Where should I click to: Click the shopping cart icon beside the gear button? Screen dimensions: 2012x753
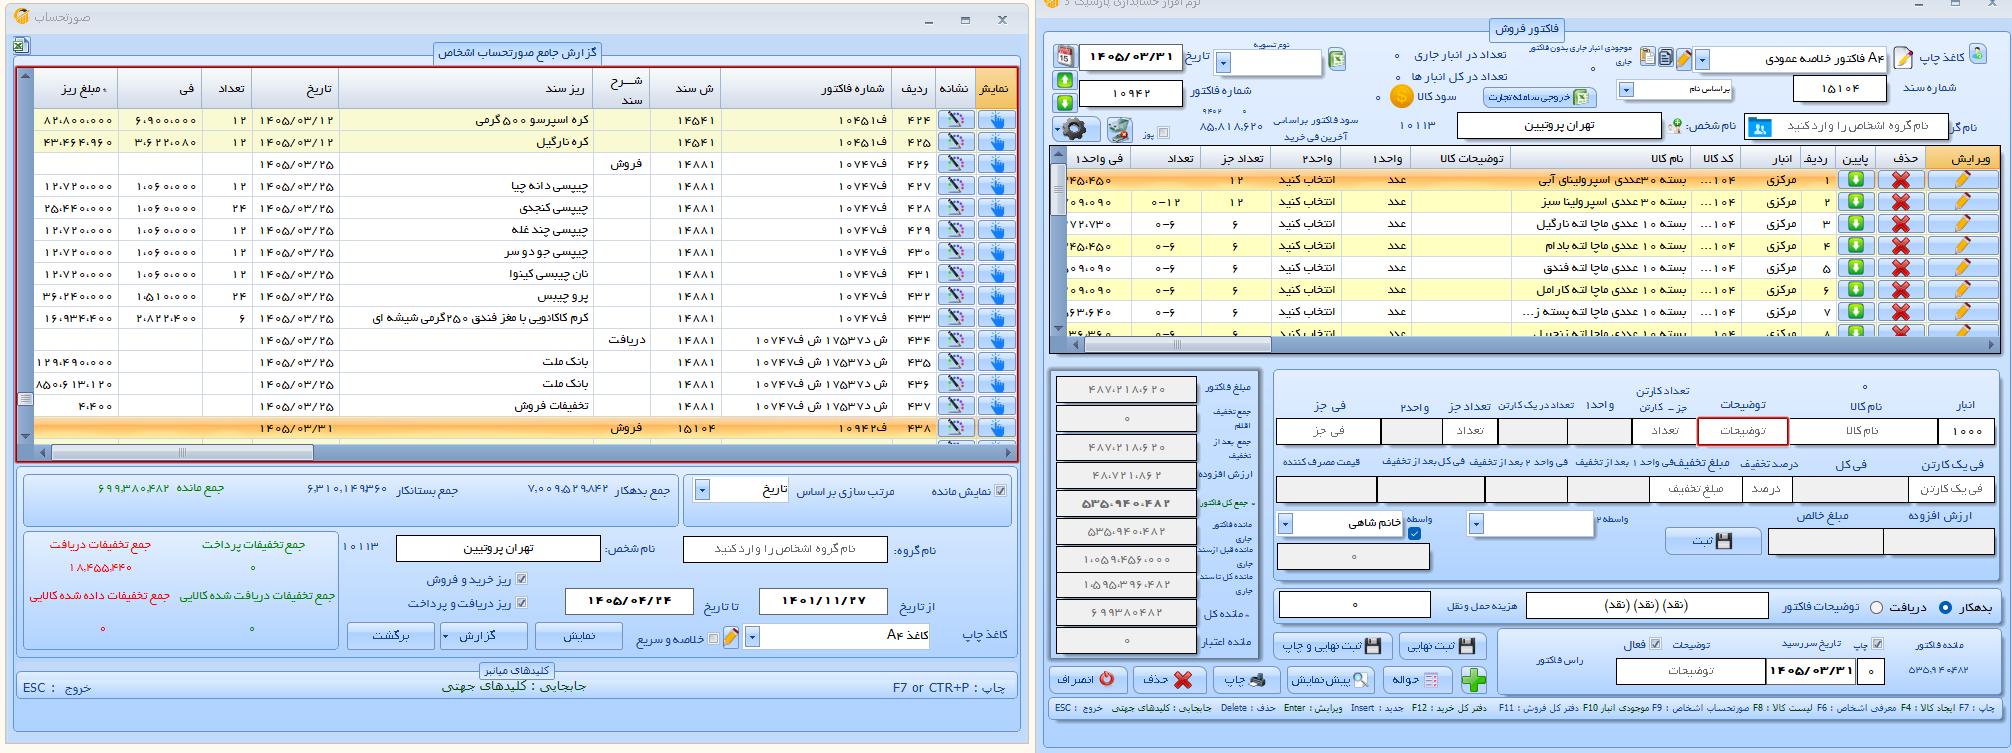(x=1119, y=129)
